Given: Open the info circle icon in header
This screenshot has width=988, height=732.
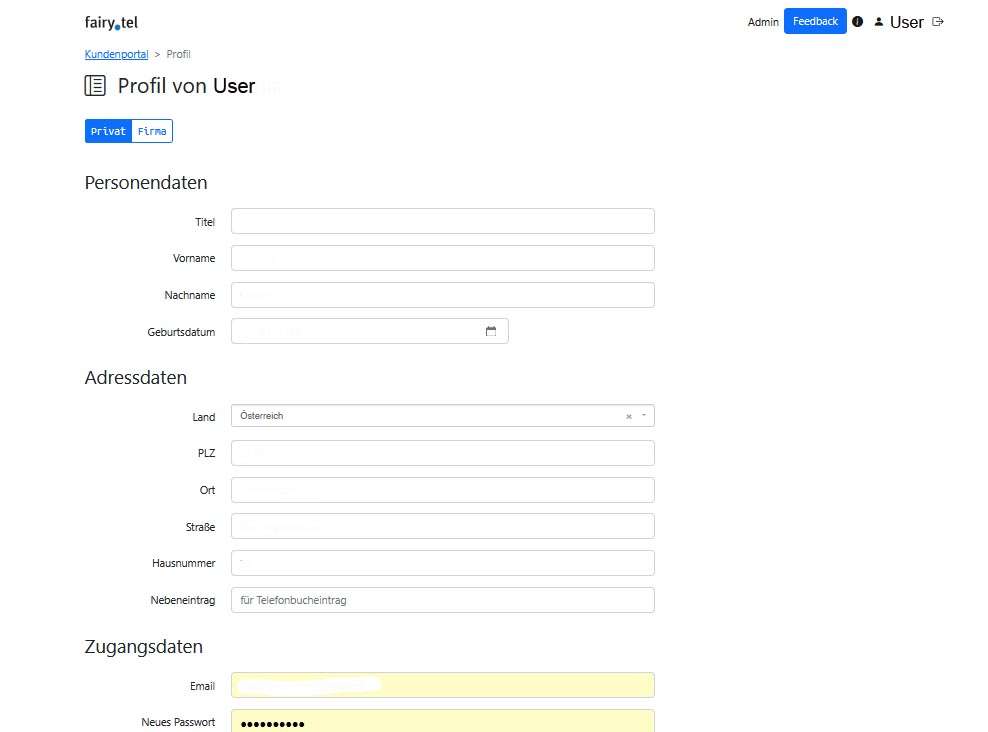Looking at the screenshot, I should [x=858, y=21].
